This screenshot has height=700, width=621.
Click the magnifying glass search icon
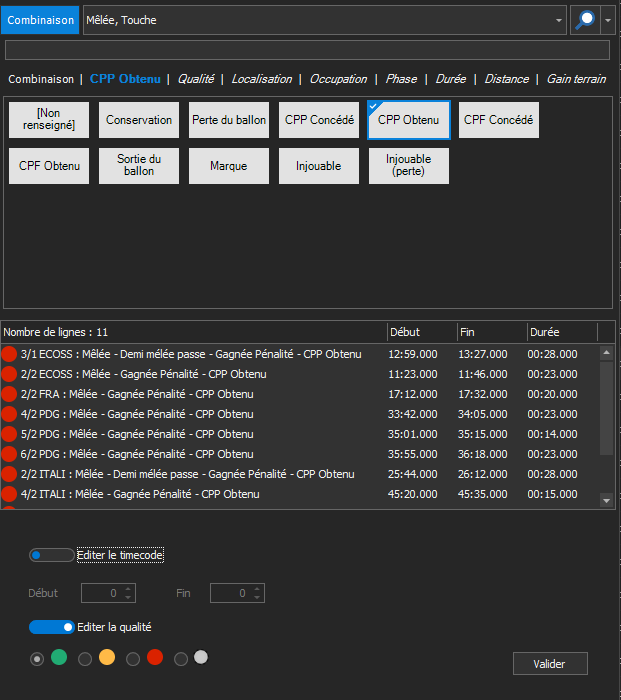pyautogui.click(x=583, y=20)
